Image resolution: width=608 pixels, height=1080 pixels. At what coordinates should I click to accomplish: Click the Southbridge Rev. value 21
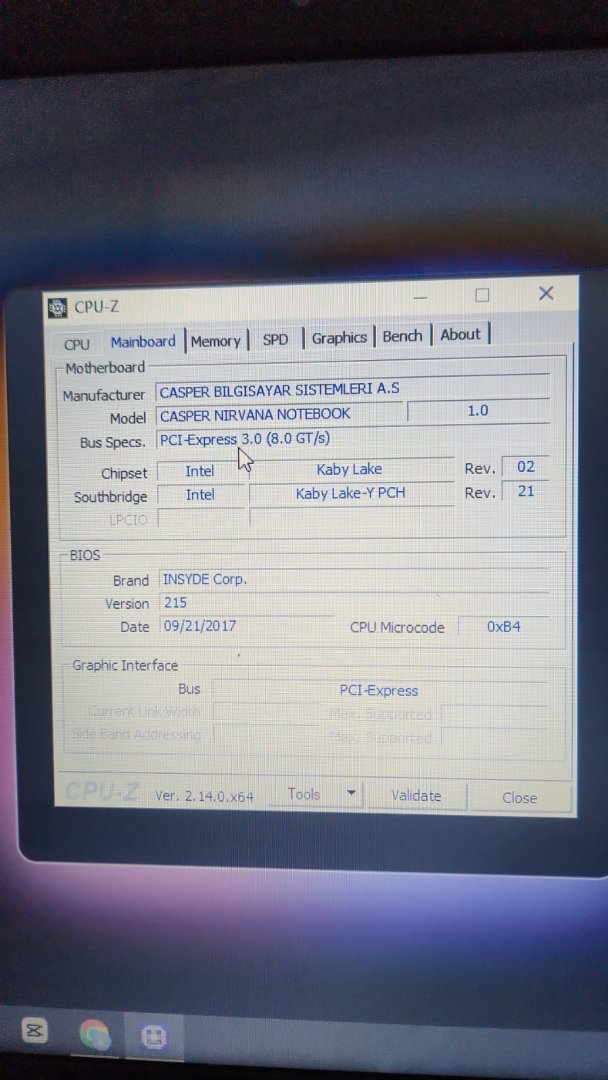click(525, 491)
